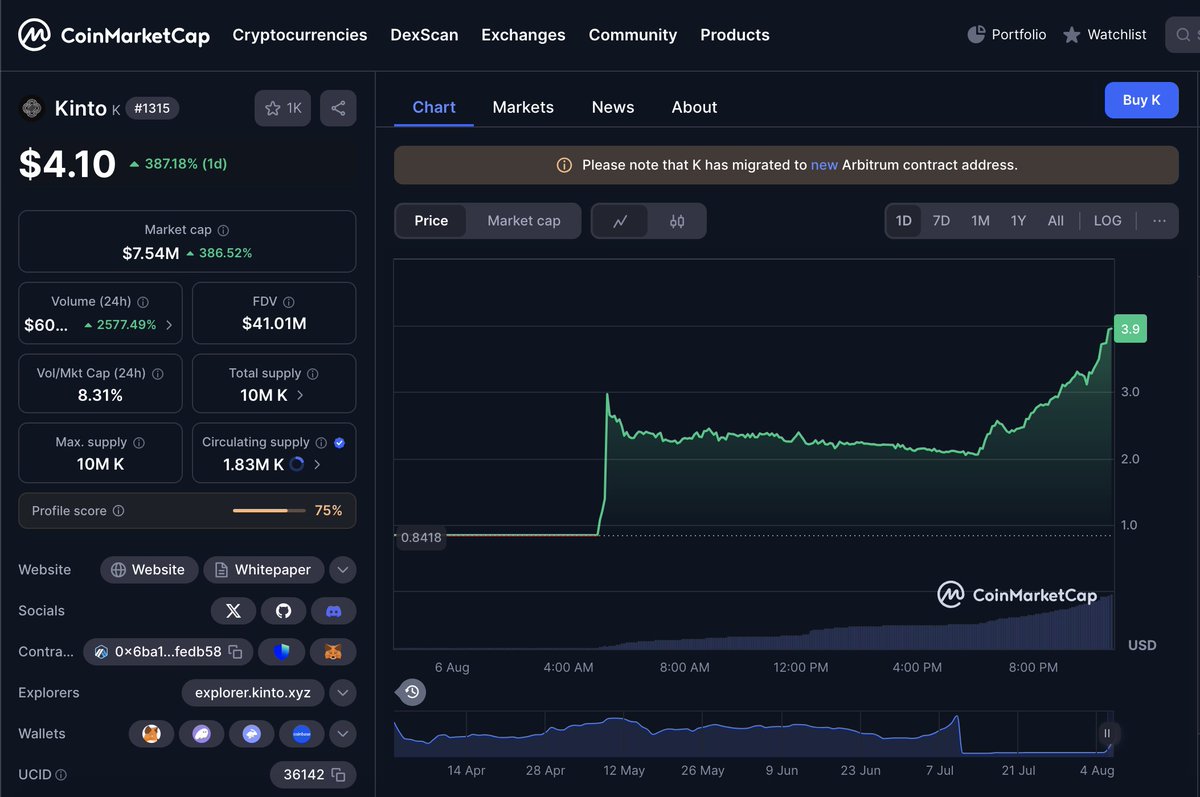
Task: Select the candlestick chart type
Action: pyautogui.click(x=677, y=221)
